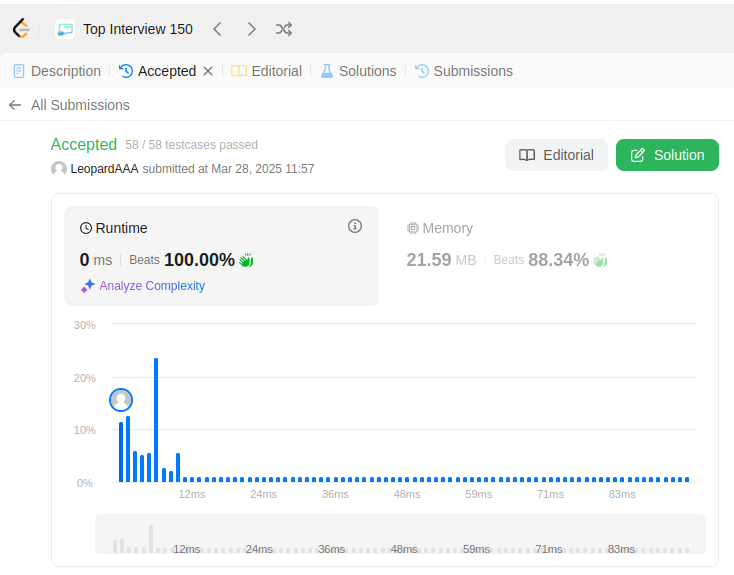Screen dimensions: 734x575
Task: Go to next problem with right chevron
Action: 251,29
